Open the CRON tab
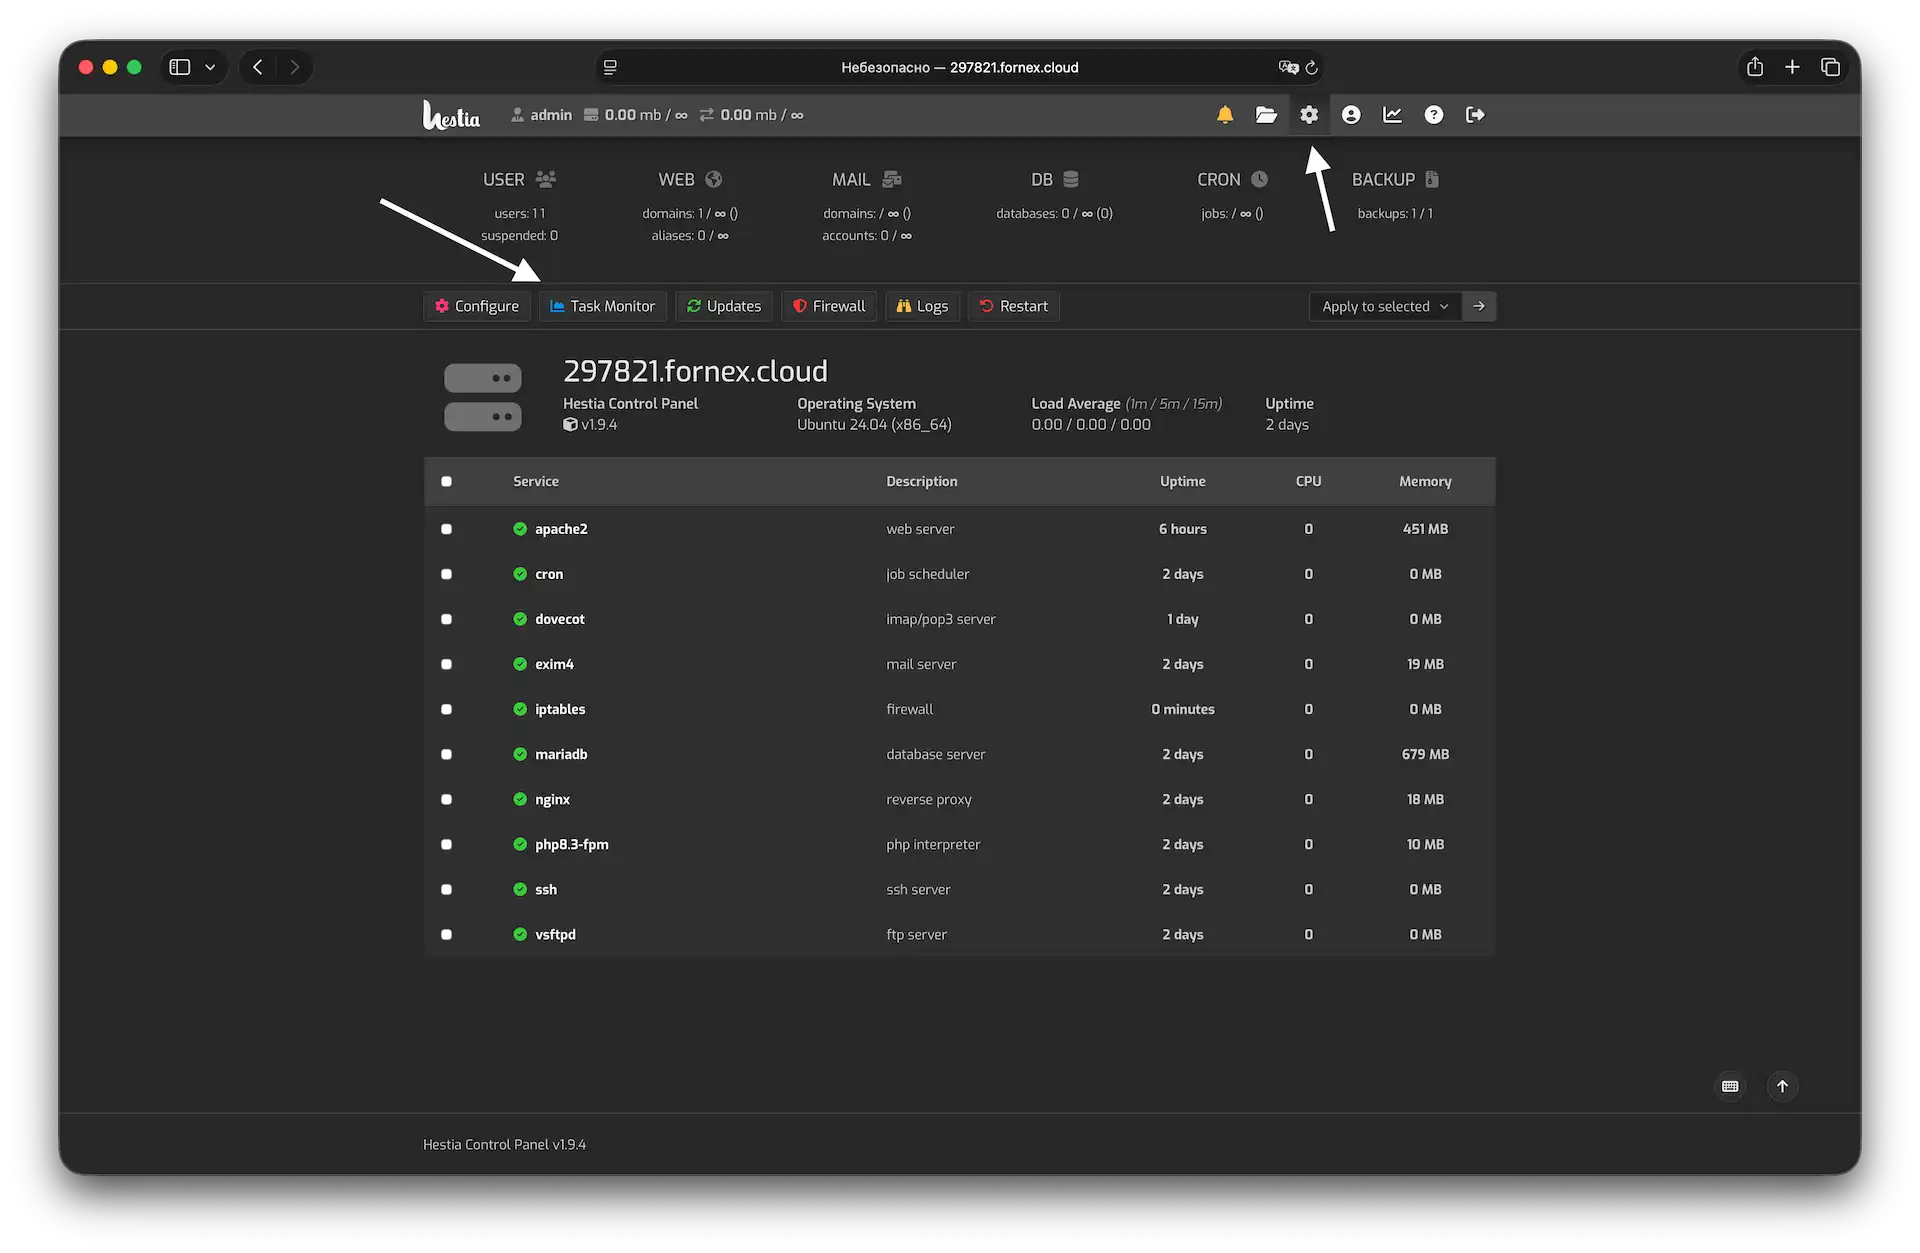 click(1232, 179)
